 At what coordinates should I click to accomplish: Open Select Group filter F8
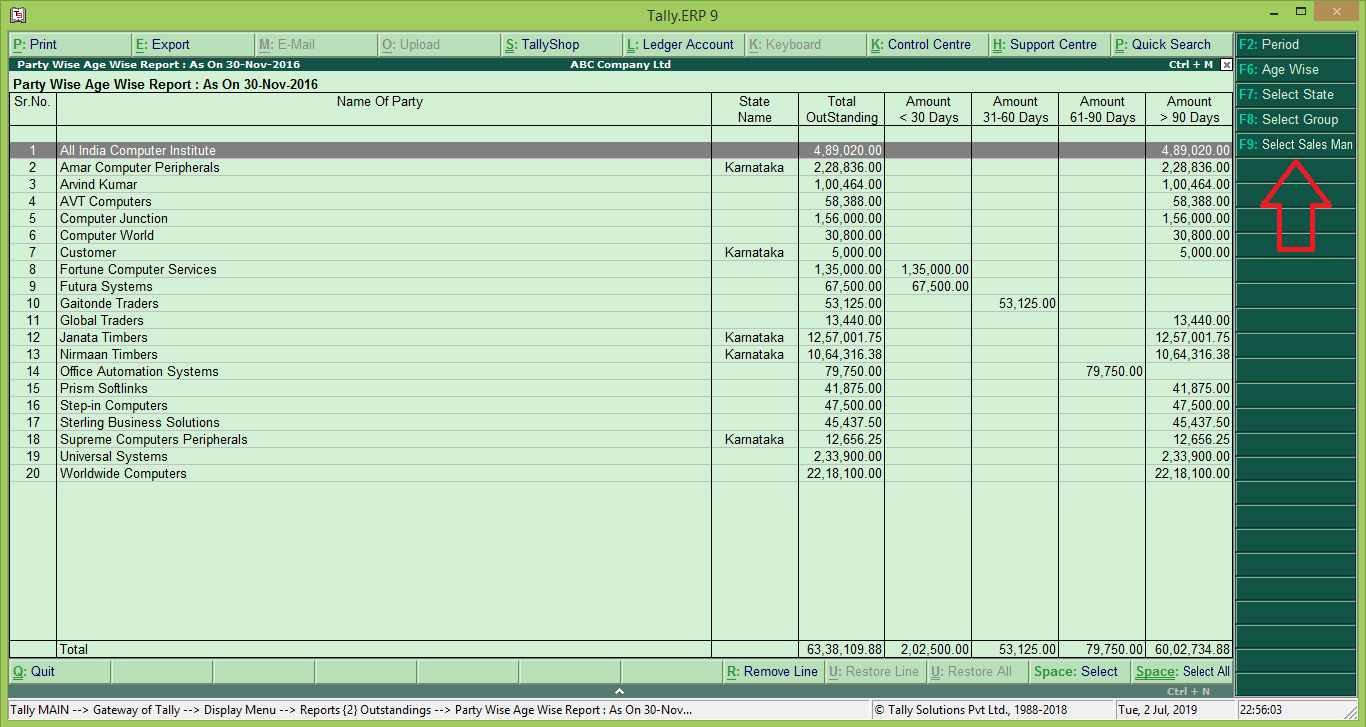click(1294, 119)
